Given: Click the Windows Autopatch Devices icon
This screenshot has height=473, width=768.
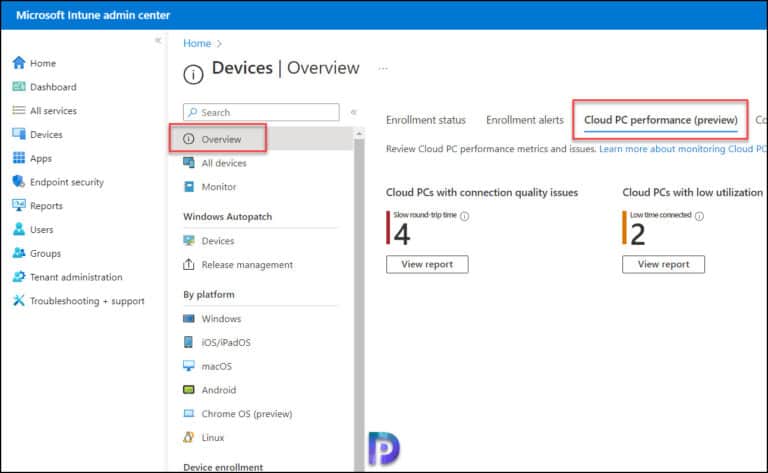Looking at the screenshot, I should (x=189, y=240).
